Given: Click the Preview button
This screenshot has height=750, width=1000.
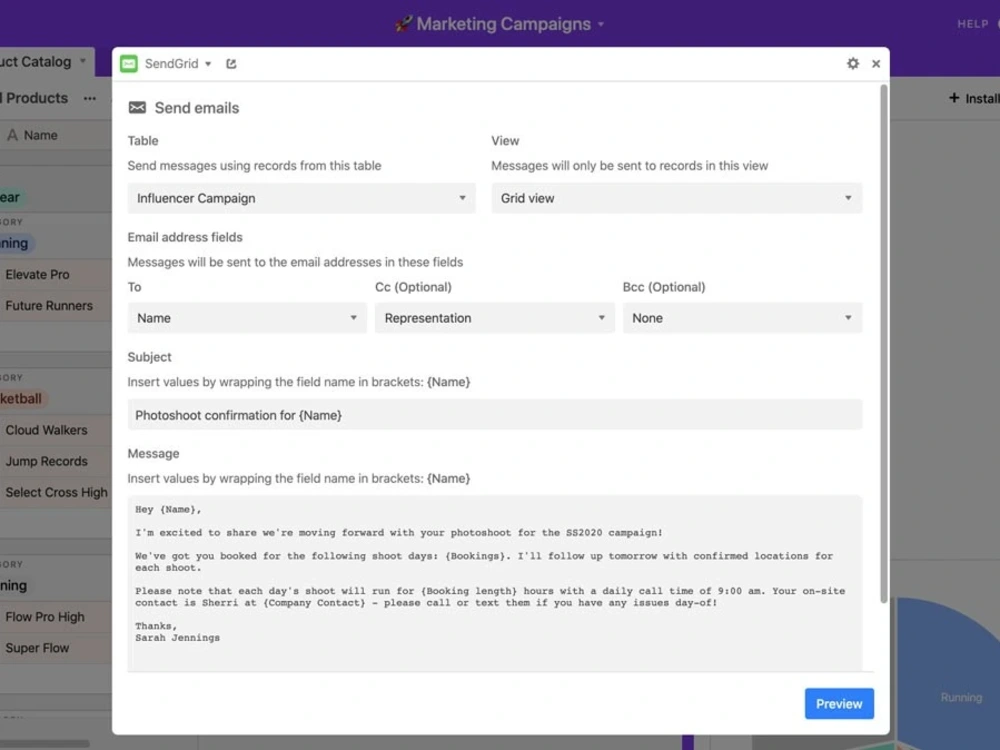Looking at the screenshot, I should coord(839,703).
